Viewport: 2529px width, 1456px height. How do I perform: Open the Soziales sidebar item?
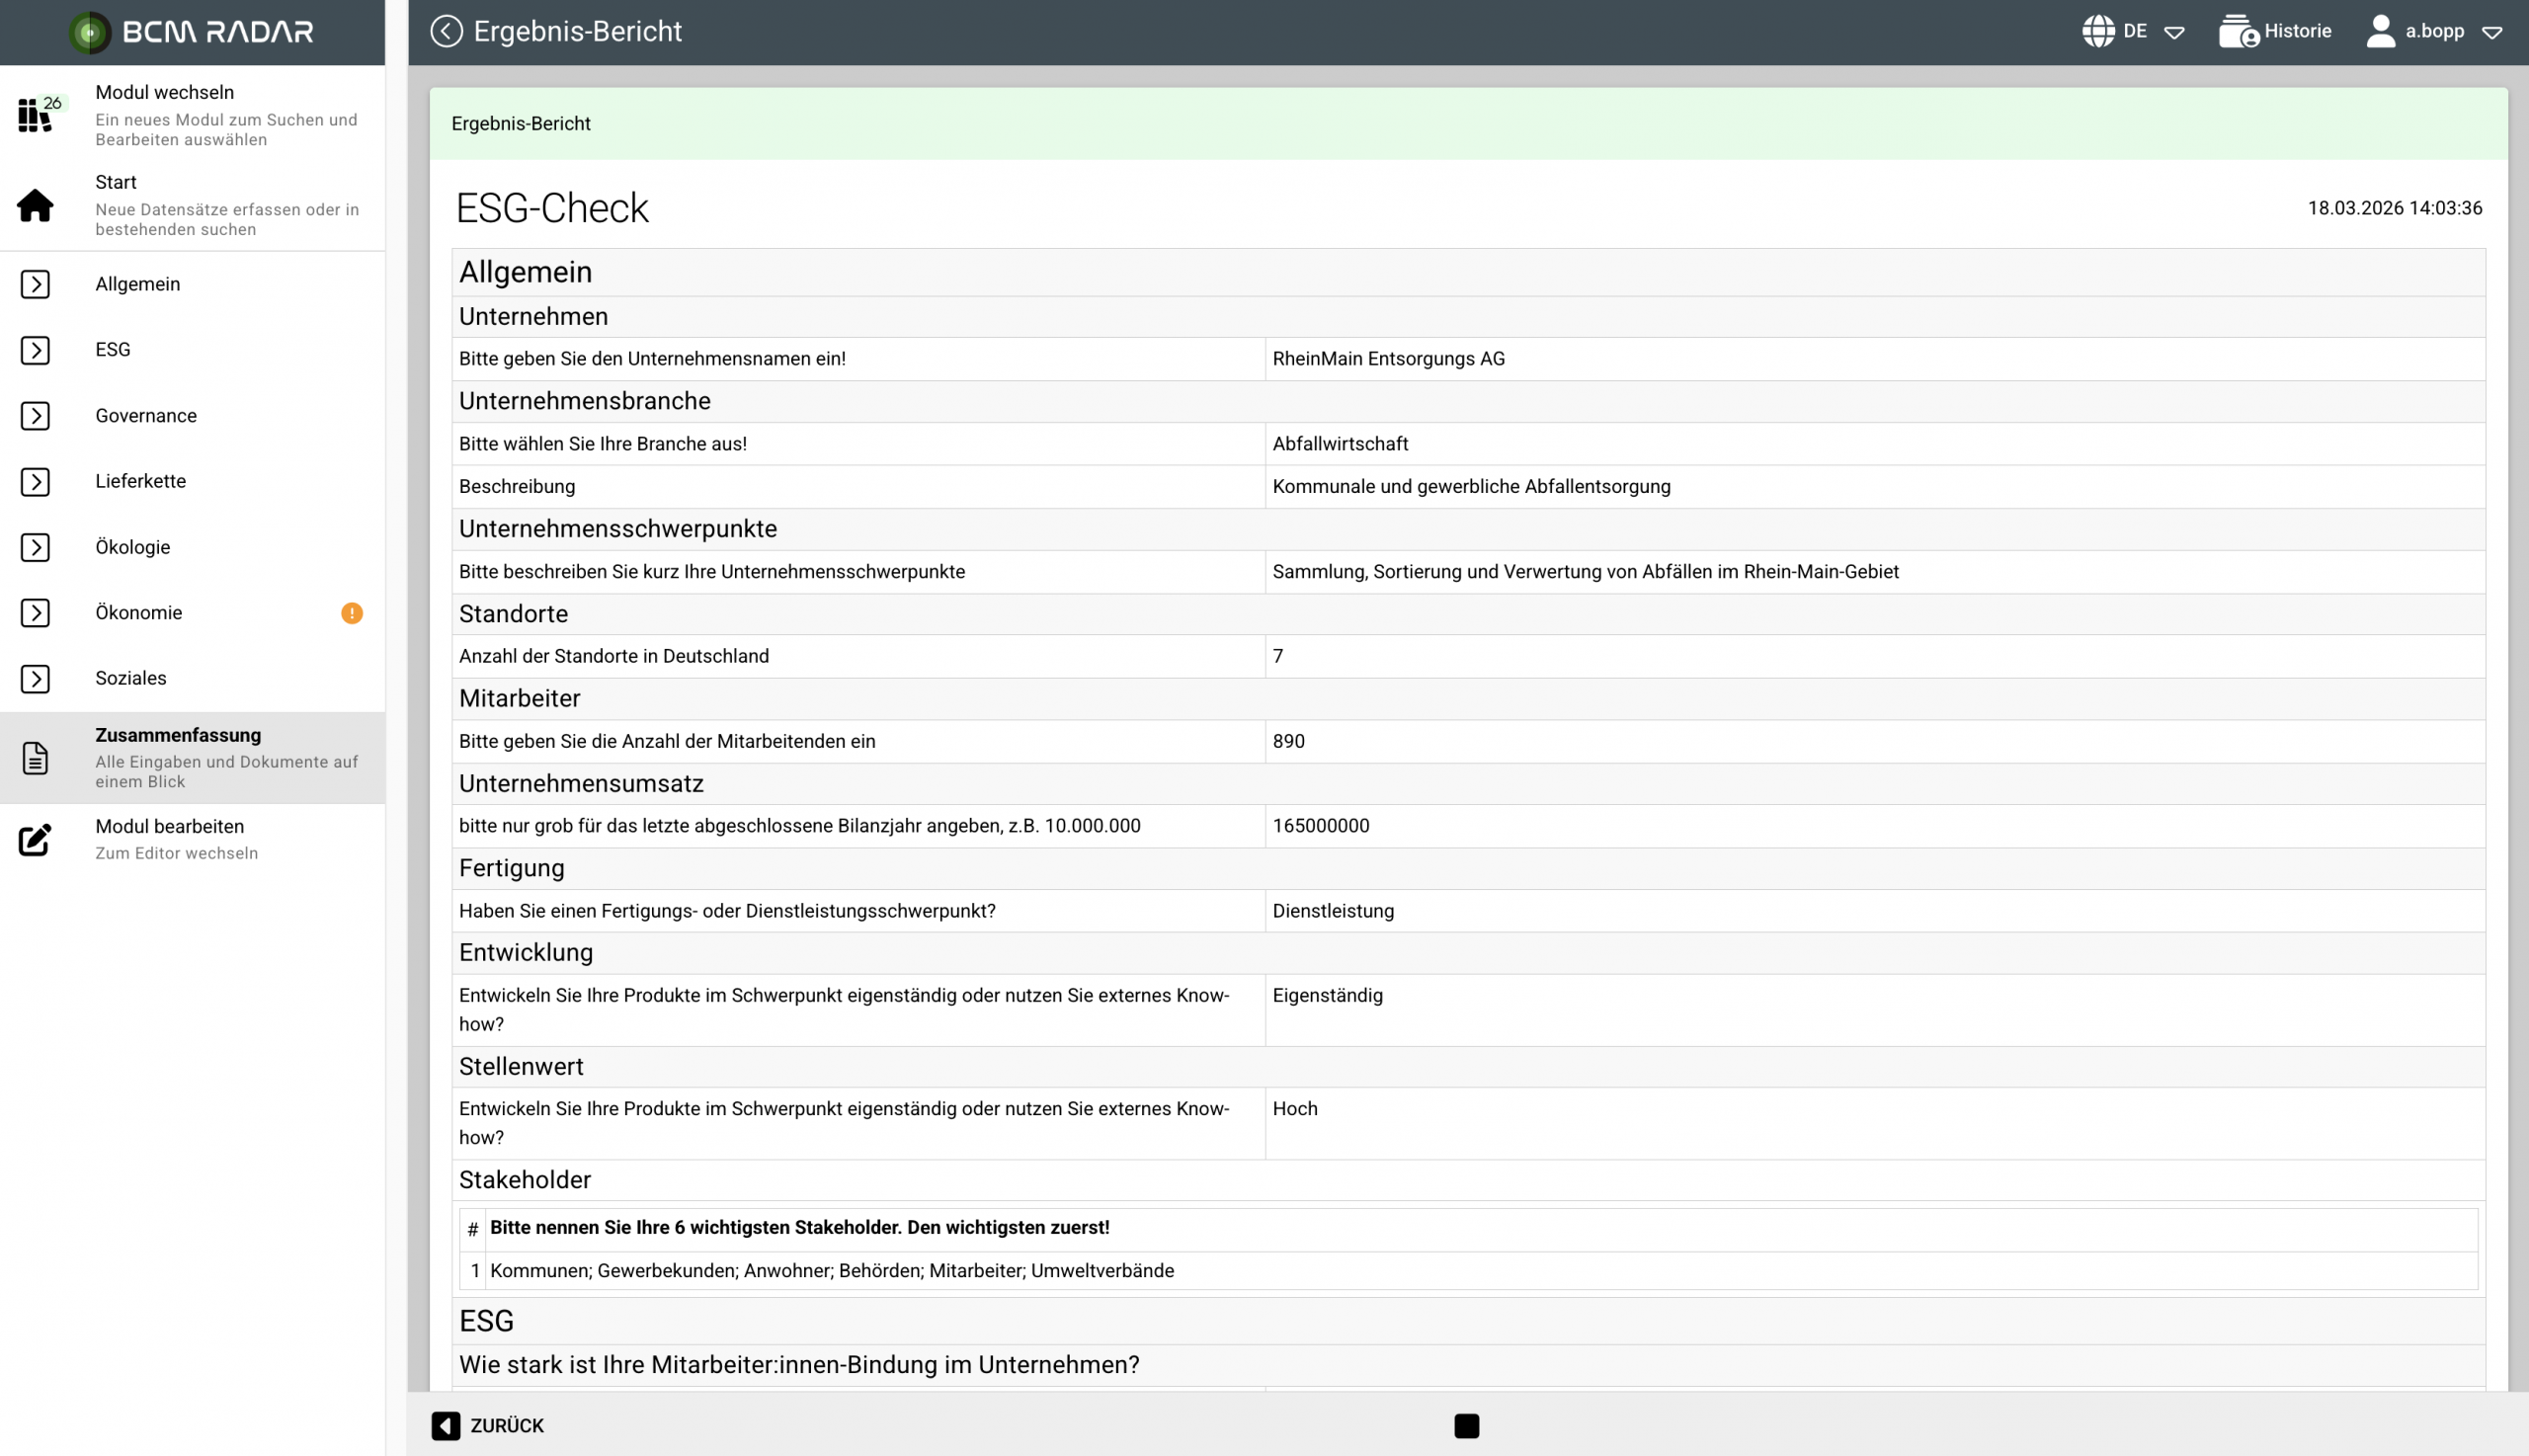[131, 678]
